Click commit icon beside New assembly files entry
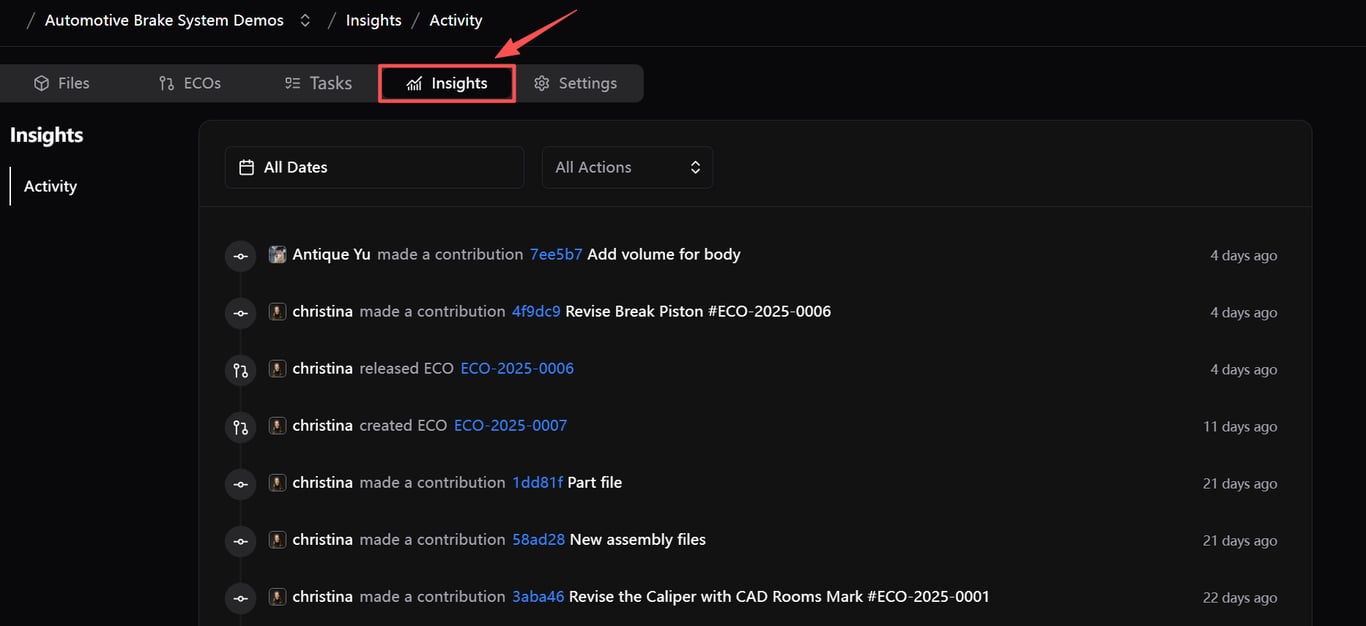This screenshot has height=626, width=1366. (x=240, y=541)
